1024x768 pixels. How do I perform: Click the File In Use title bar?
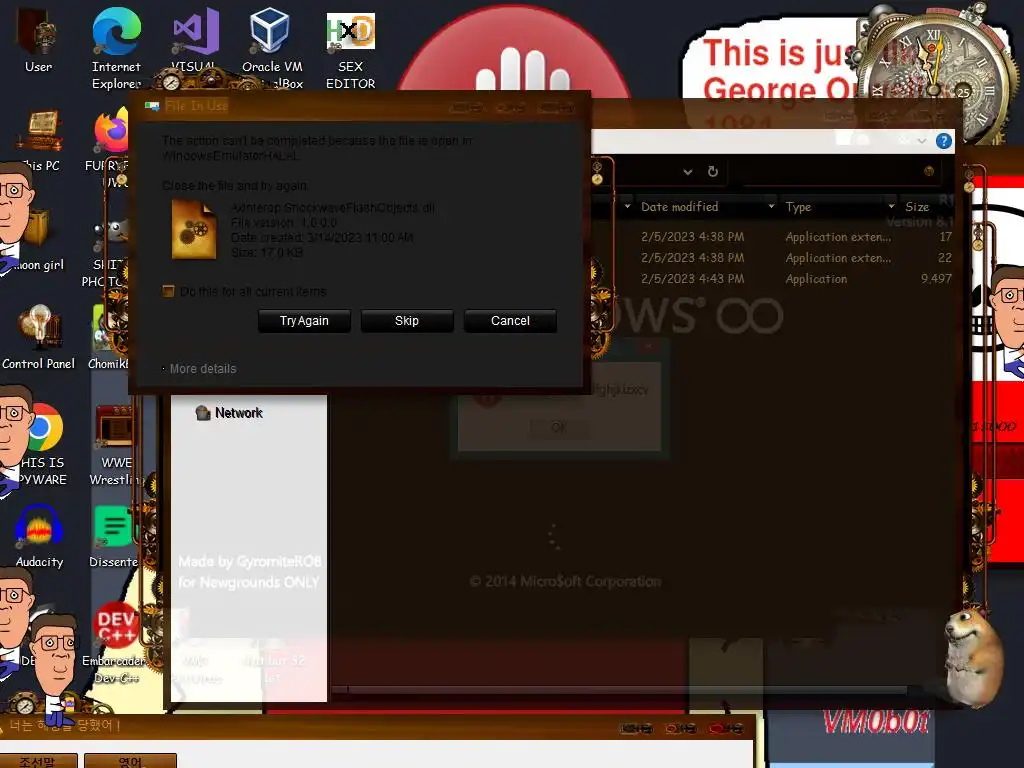point(359,106)
